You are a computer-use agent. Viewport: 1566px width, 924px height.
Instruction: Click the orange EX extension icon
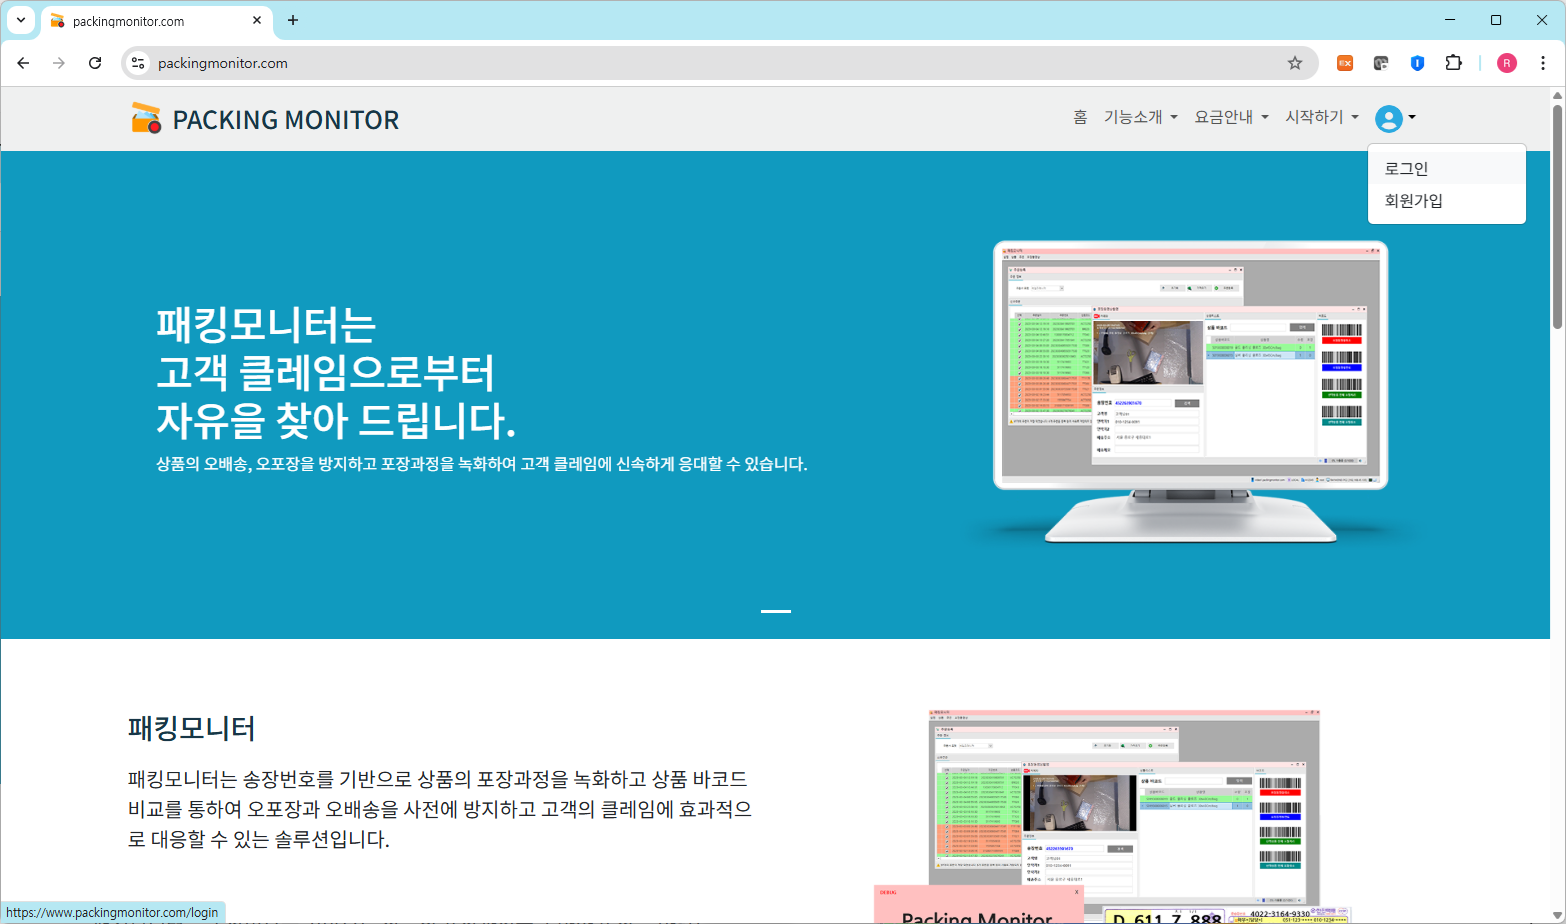point(1345,63)
